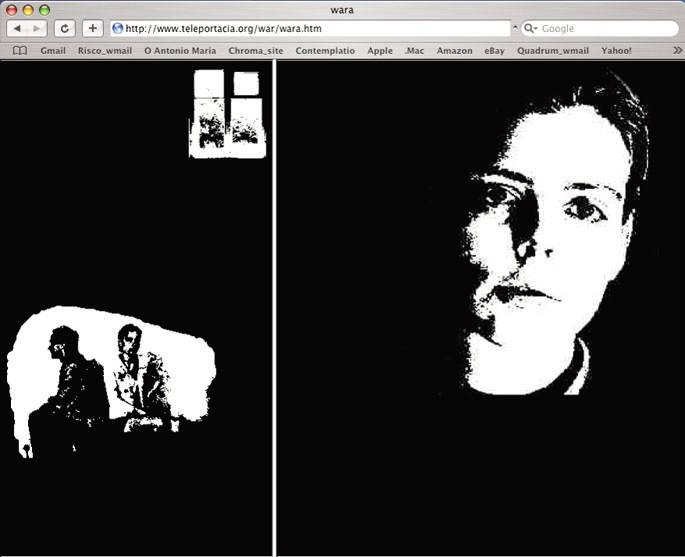Image resolution: width=685 pixels, height=557 pixels.
Task: Open the Amazon bookmark
Action: click(454, 50)
